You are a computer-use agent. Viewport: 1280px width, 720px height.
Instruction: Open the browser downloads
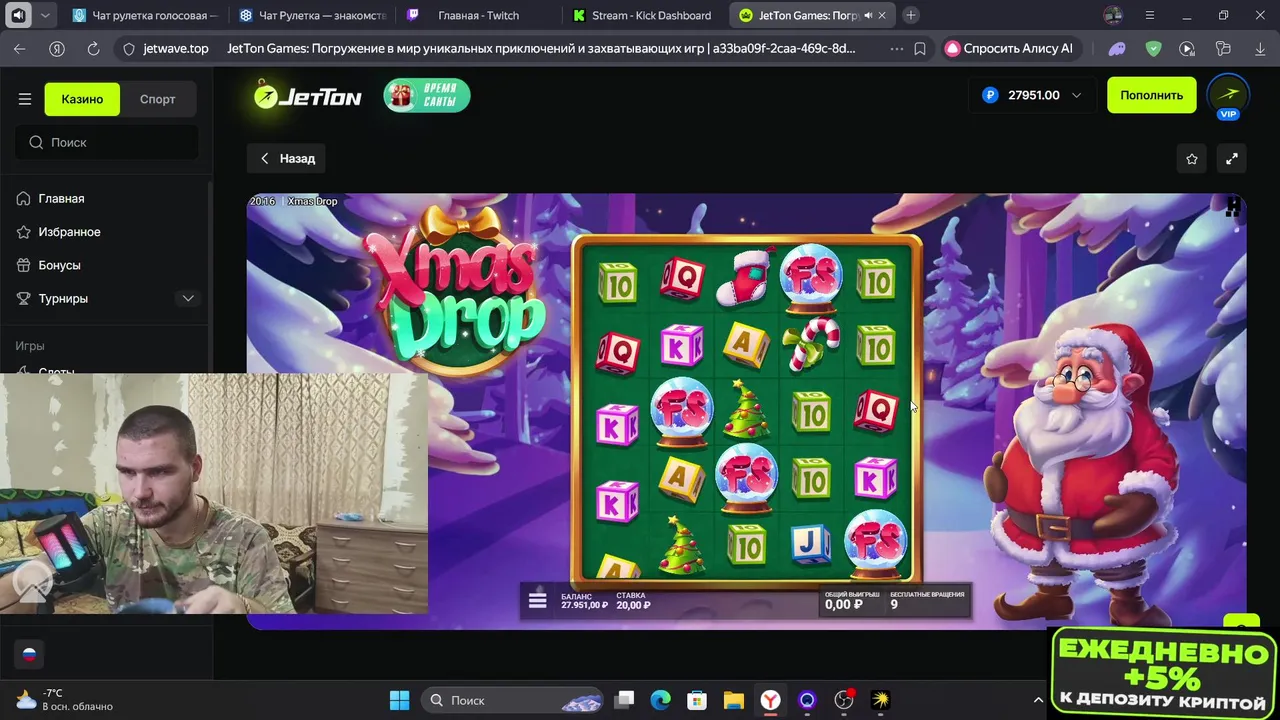click(1259, 48)
